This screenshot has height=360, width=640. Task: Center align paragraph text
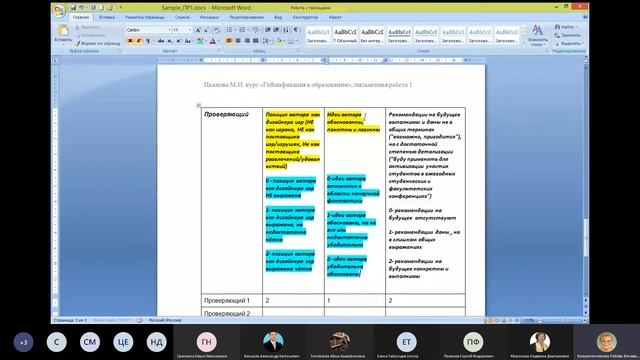coord(238,41)
